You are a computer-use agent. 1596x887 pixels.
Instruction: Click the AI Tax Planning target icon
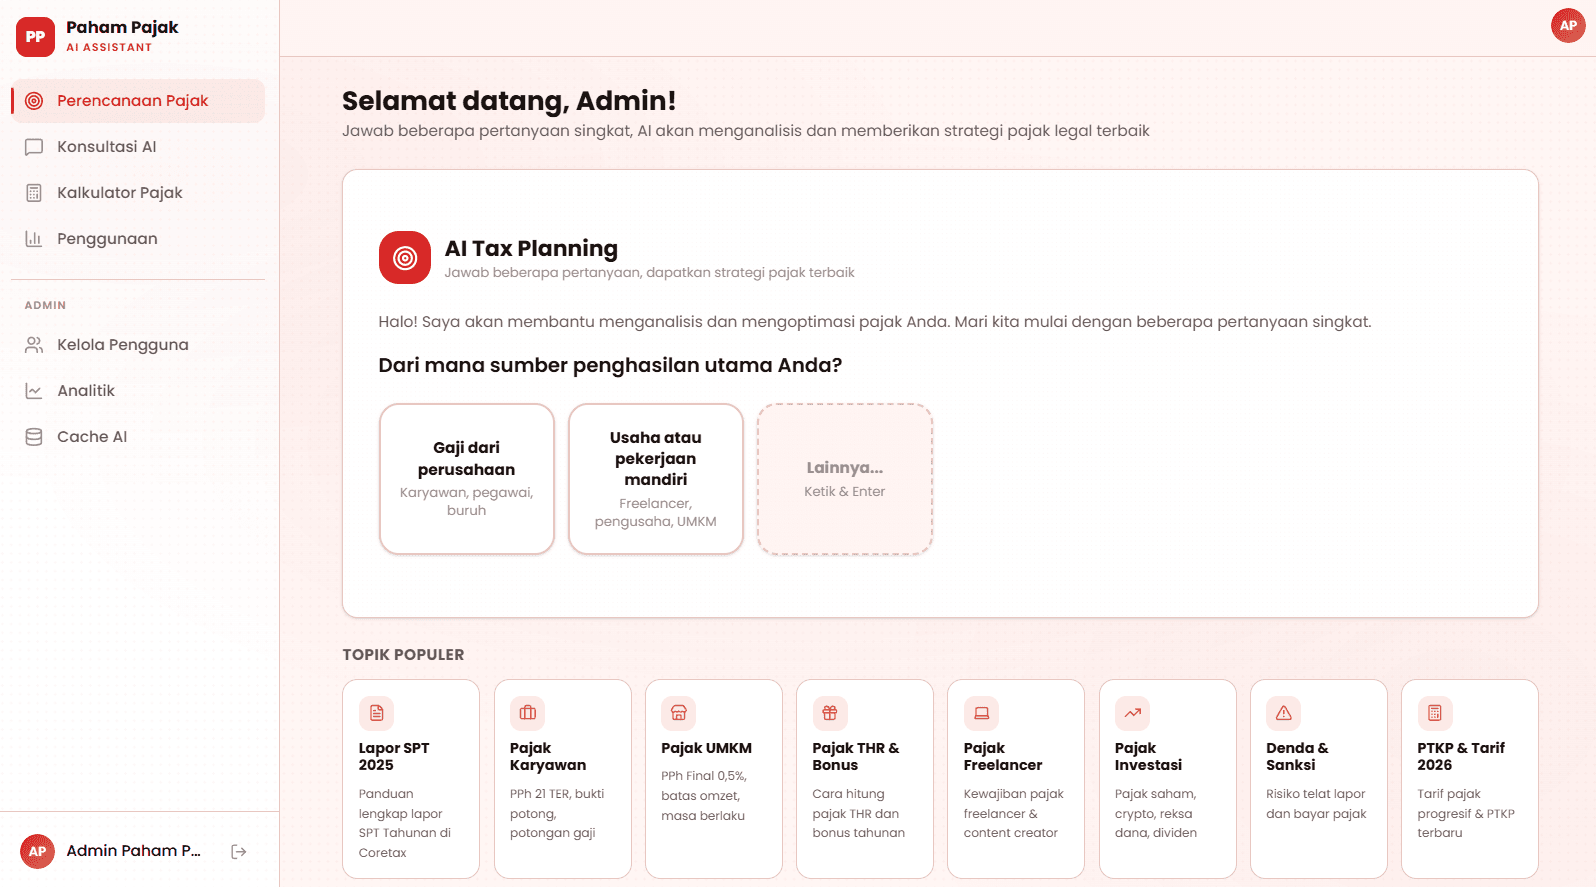pos(404,257)
